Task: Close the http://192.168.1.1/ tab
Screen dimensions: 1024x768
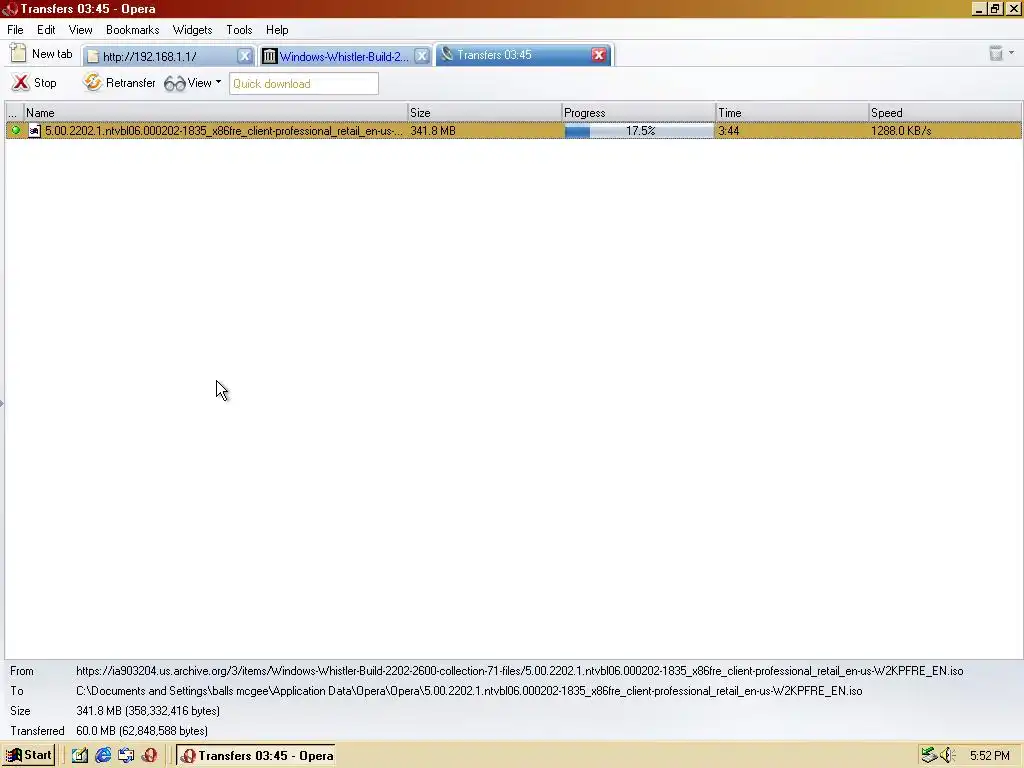Action: (244, 56)
